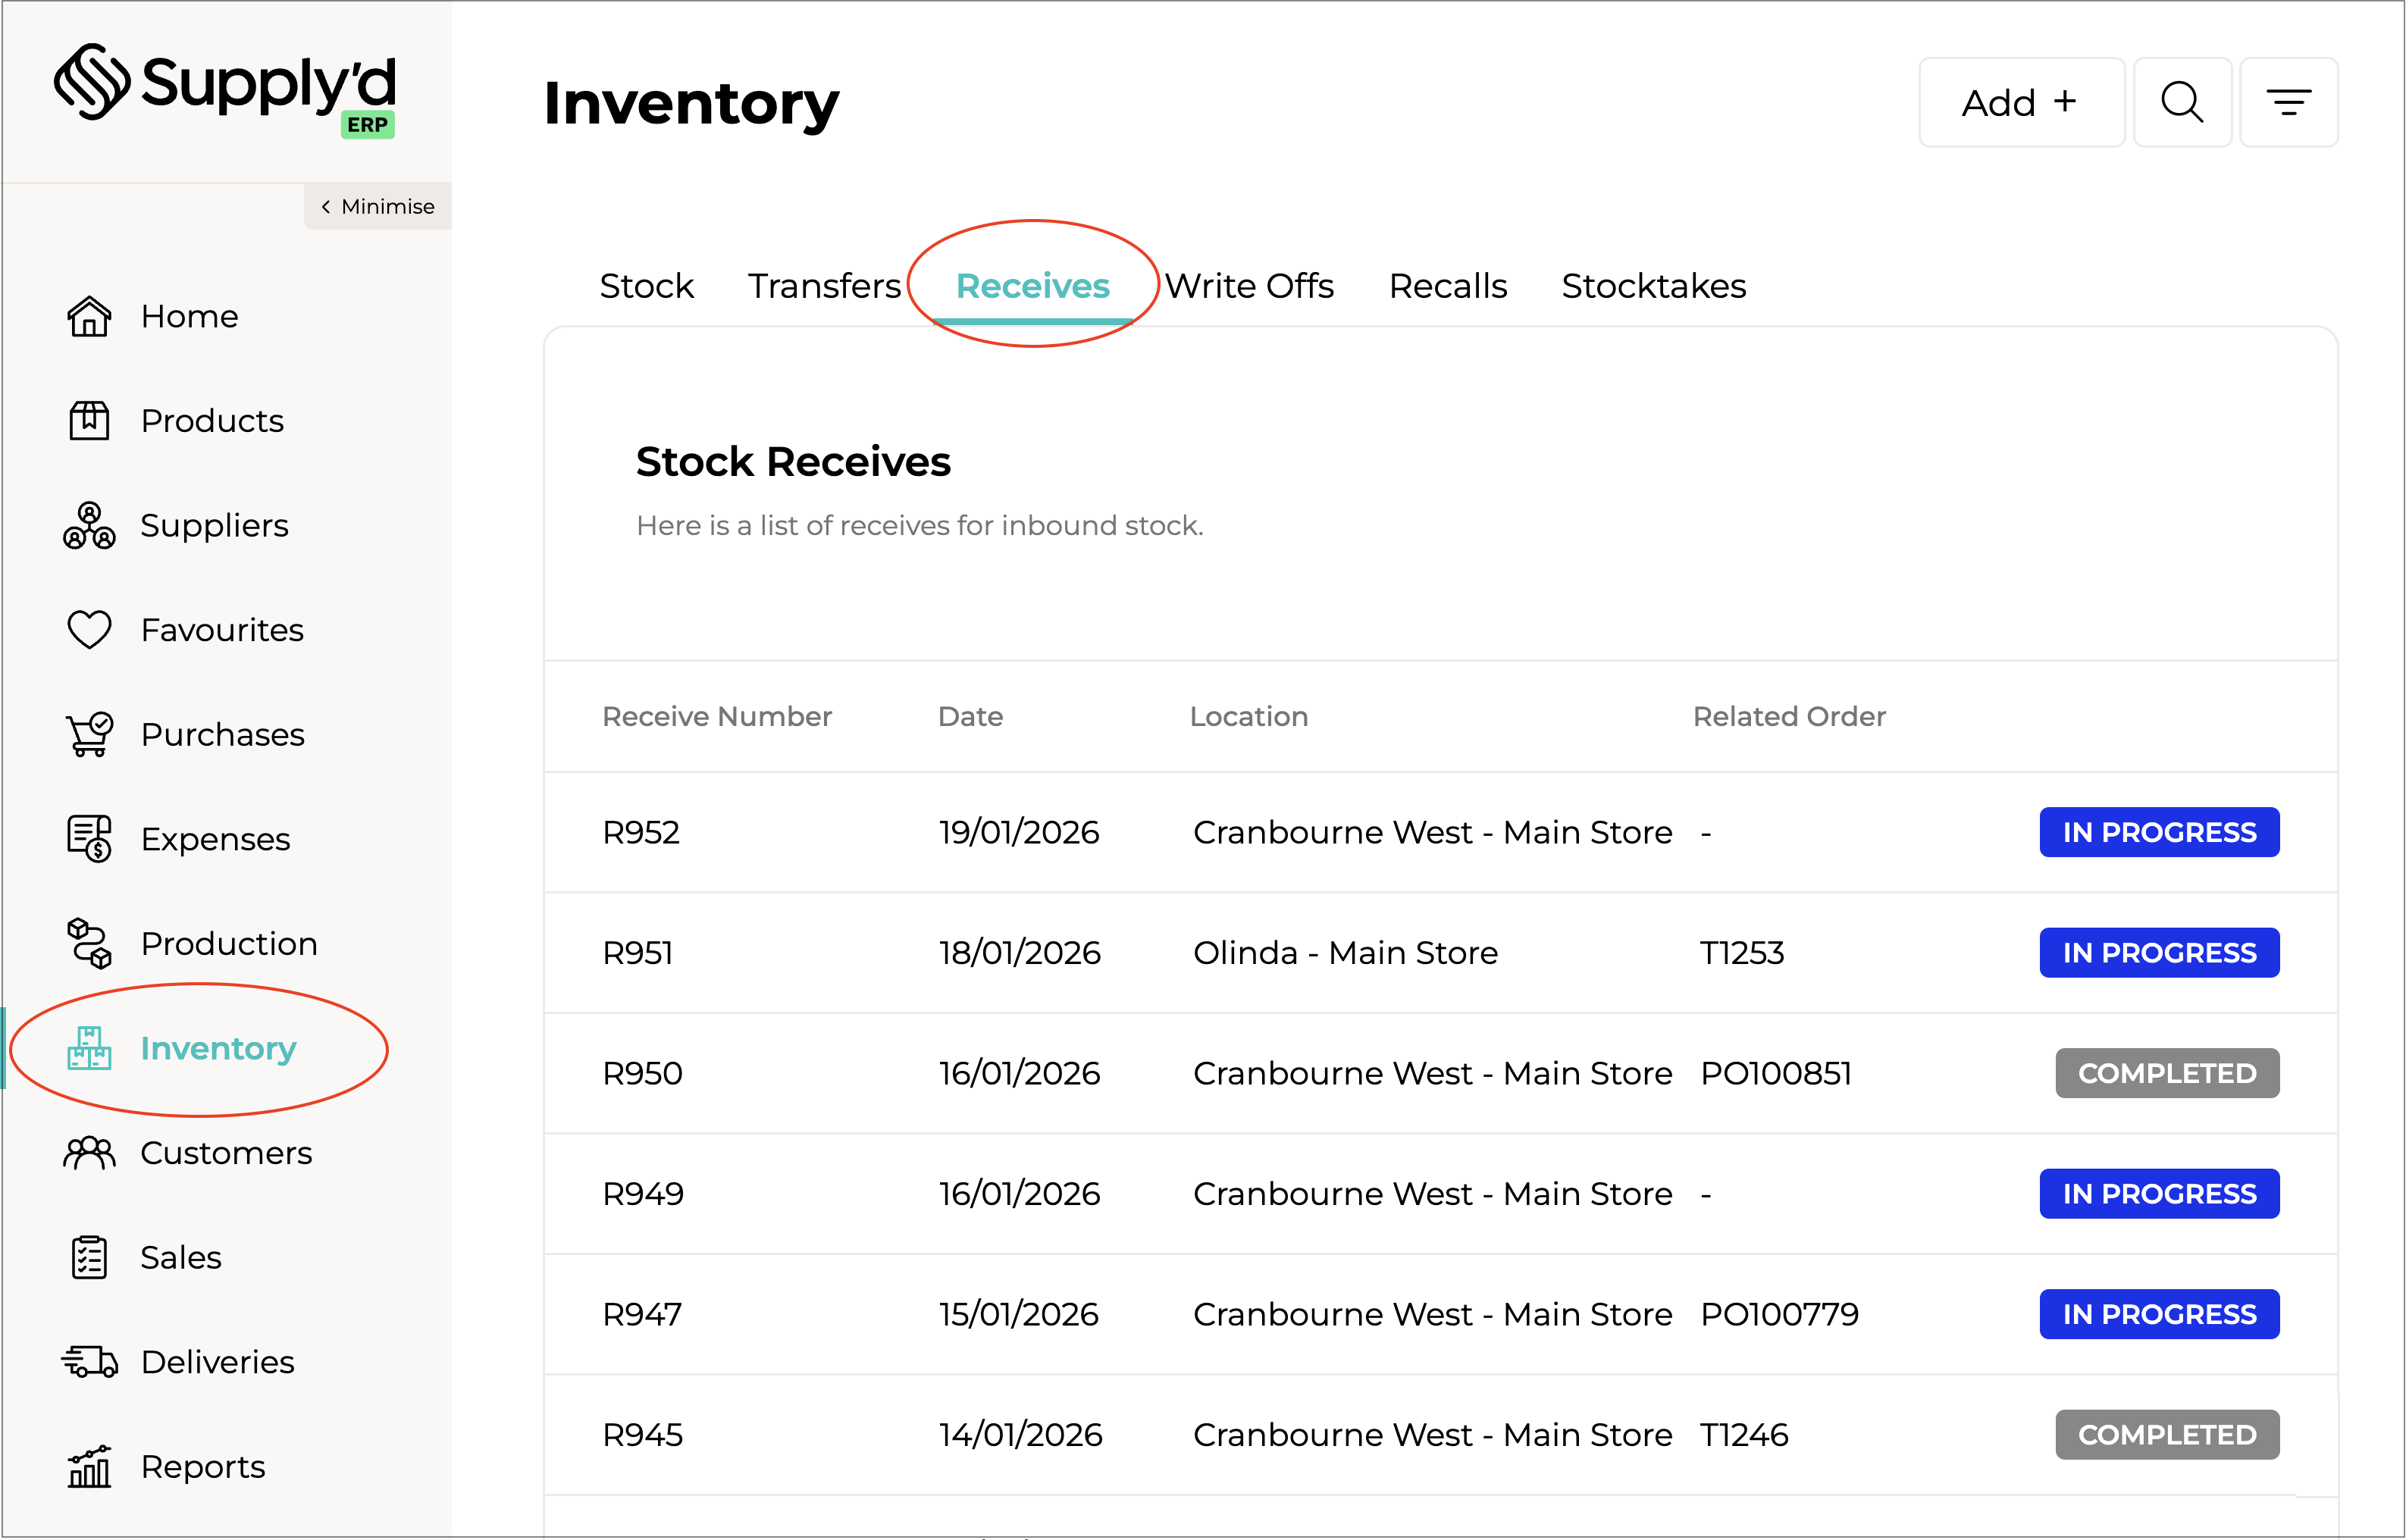Click the Reports chart icon
Image resolution: width=2406 pixels, height=1540 pixels.
point(89,1467)
